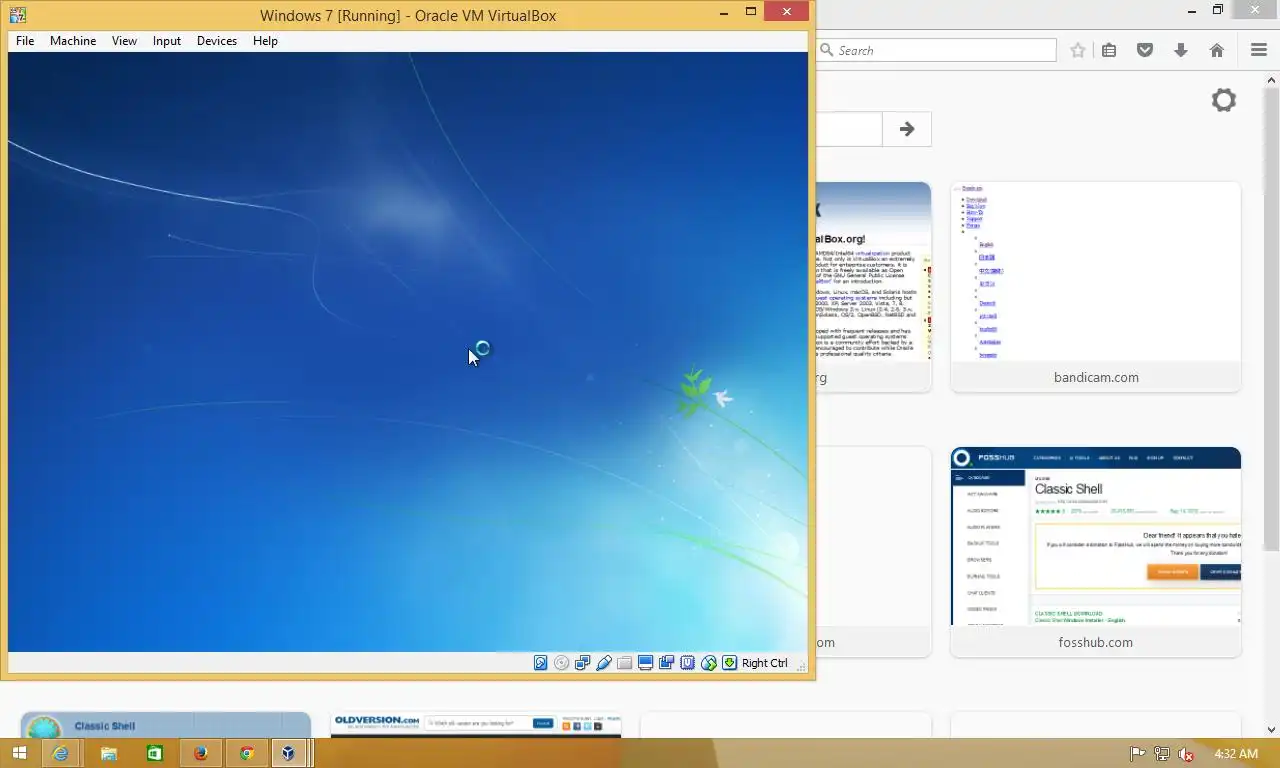Screen dimensions: 1280x768
Task: Click the USB devices status icon
Action: (604, 663)
